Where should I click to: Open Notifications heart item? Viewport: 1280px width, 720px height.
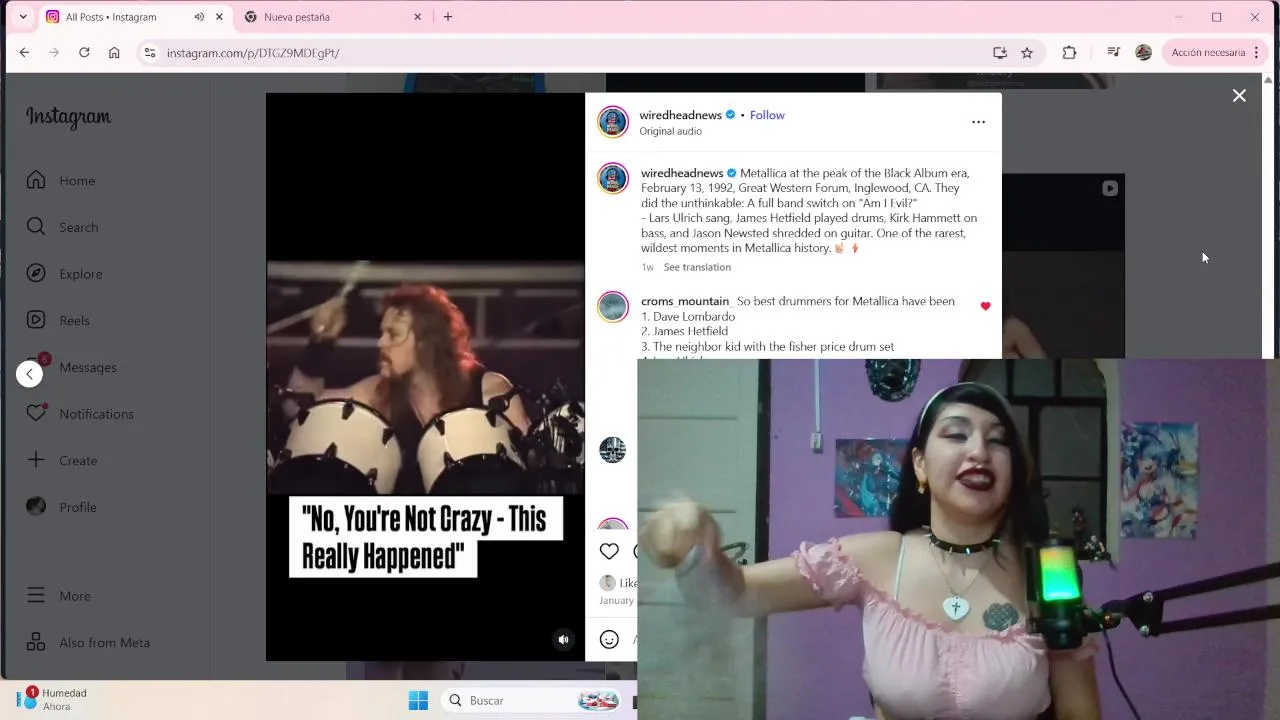[80, 414]
